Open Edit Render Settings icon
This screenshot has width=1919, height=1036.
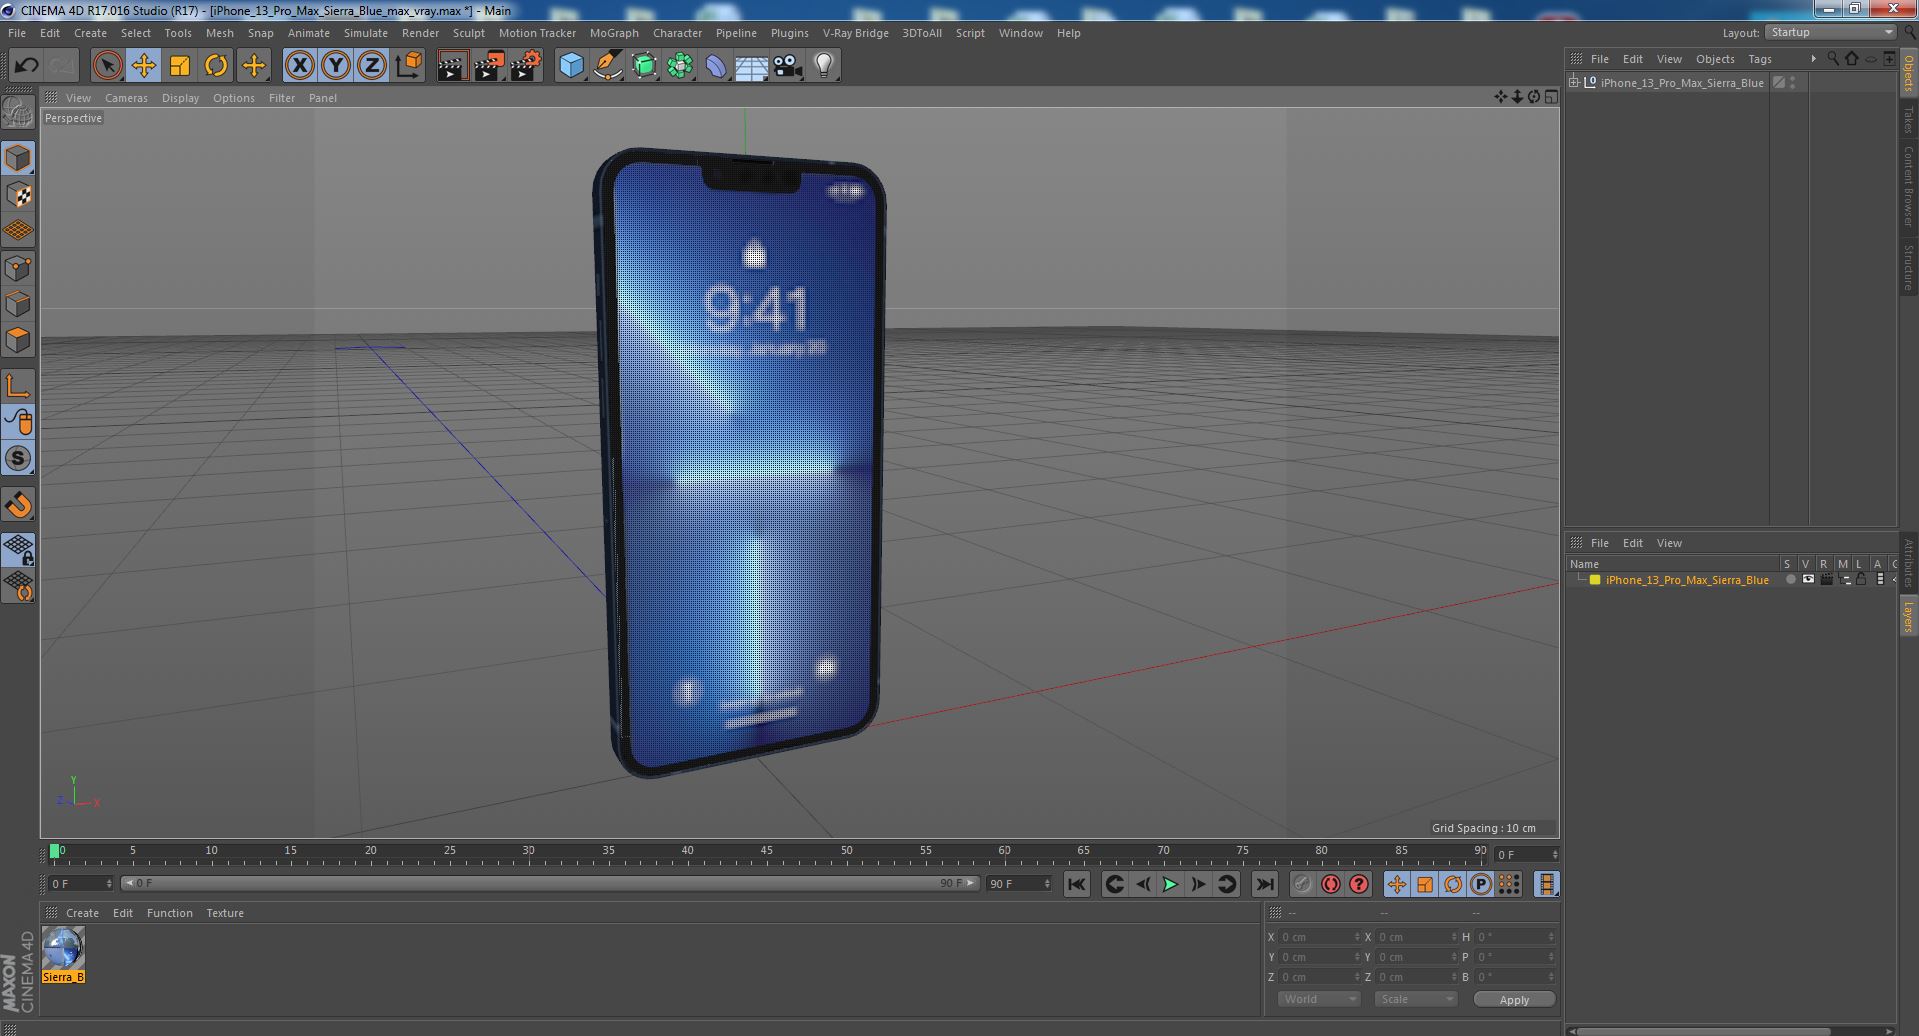(525, 66)
